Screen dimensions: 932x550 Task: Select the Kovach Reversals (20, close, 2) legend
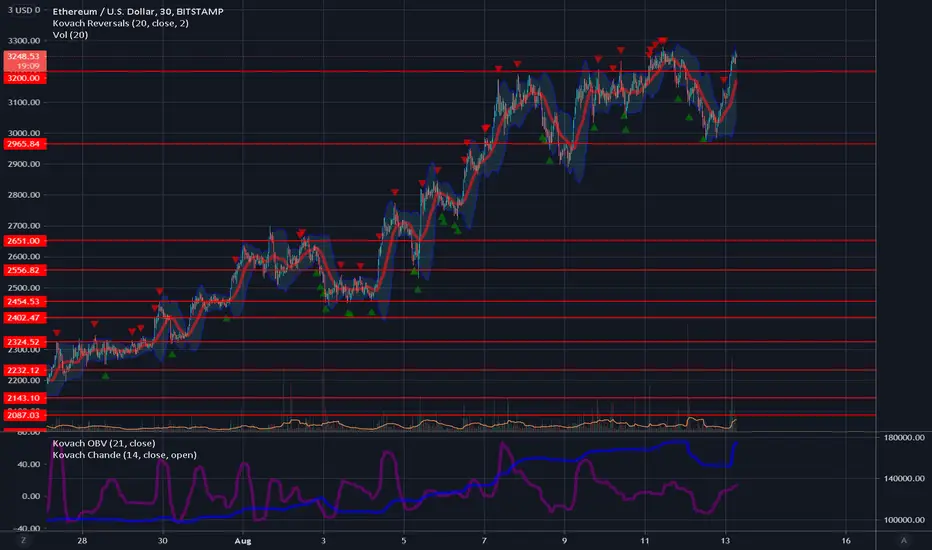121,23
